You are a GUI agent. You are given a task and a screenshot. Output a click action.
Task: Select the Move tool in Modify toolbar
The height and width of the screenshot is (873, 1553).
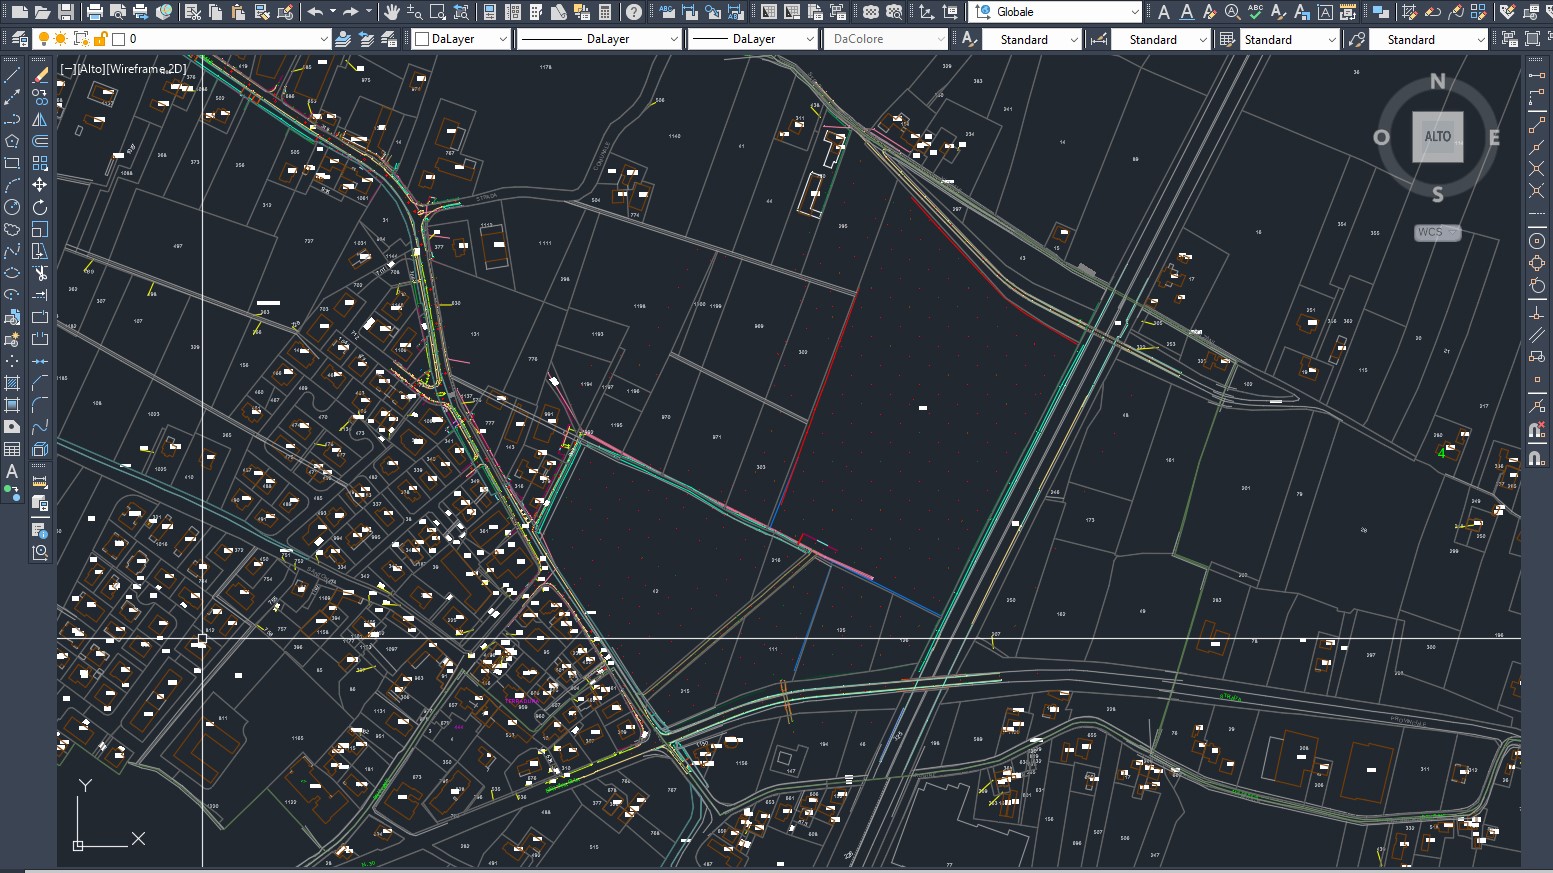click(40, 185)
